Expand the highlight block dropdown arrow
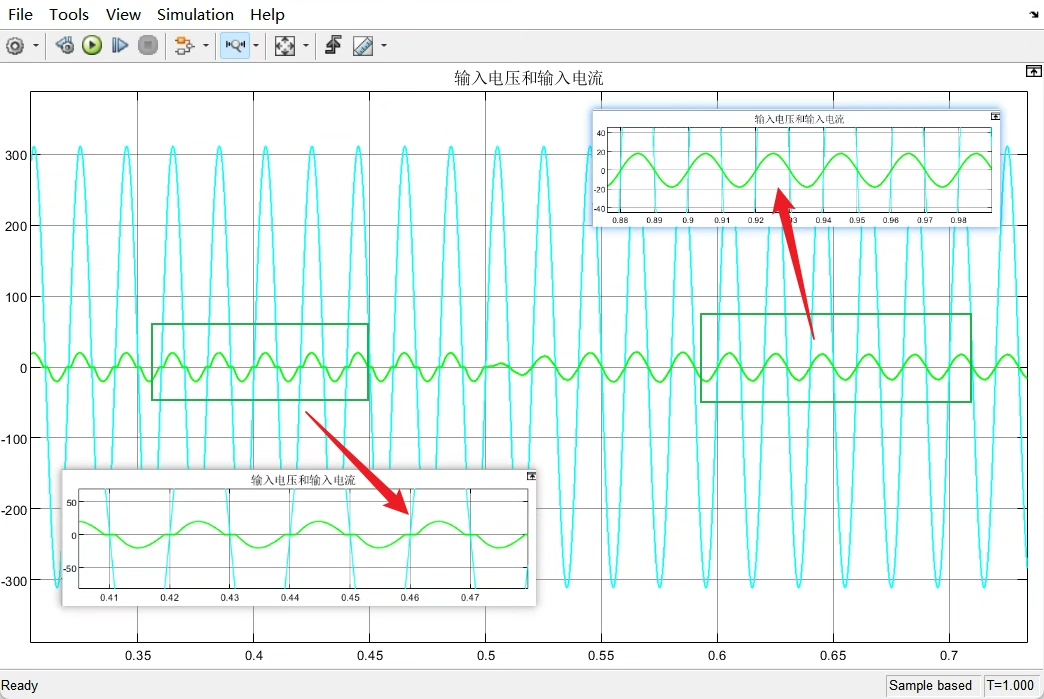 206,45
